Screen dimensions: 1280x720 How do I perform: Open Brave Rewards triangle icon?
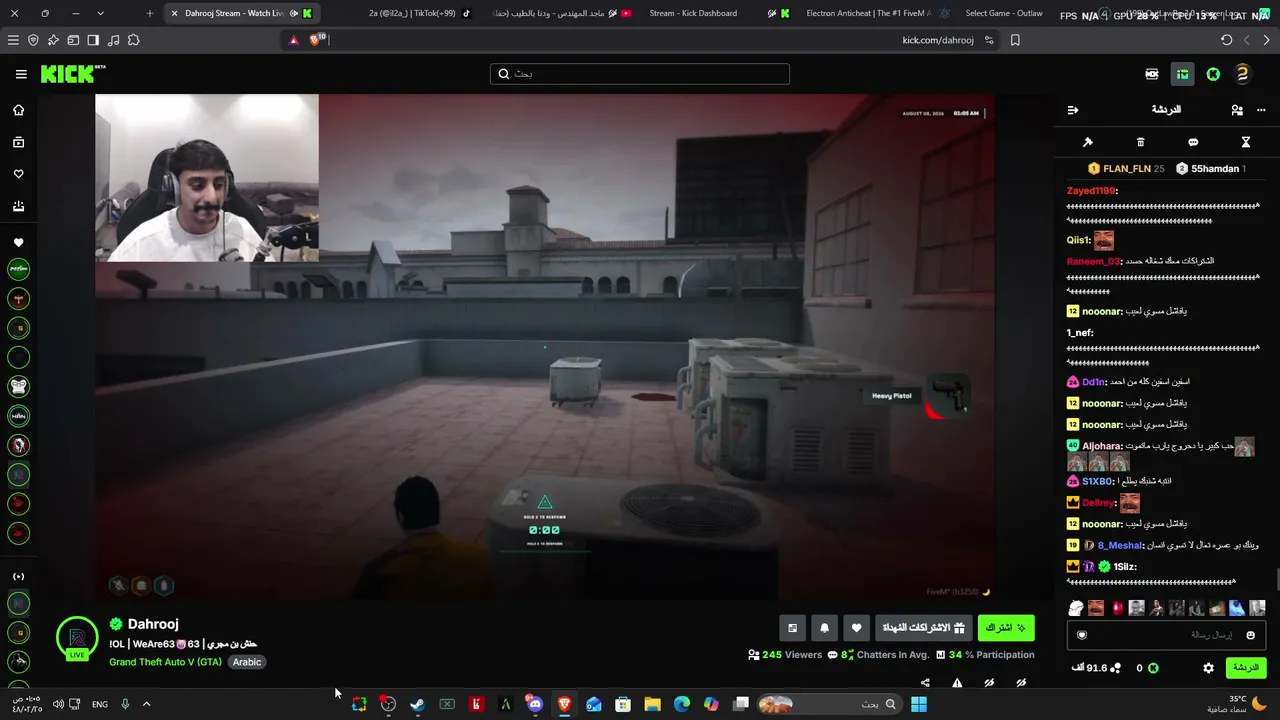293,40
